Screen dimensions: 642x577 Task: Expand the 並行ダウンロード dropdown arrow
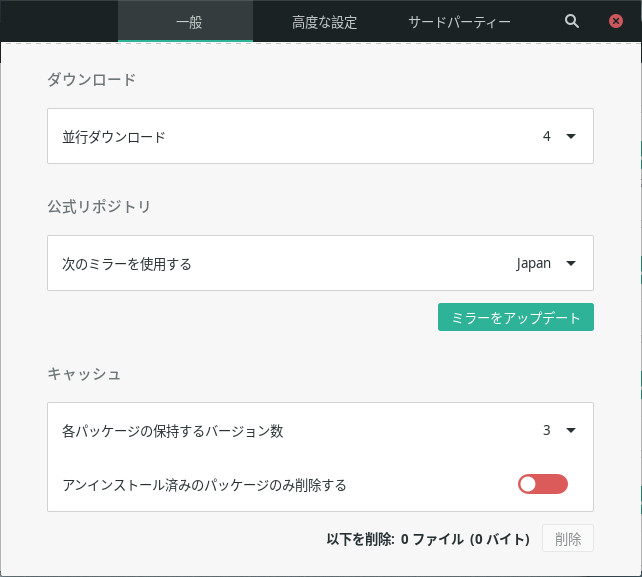(x=571, y=137)
